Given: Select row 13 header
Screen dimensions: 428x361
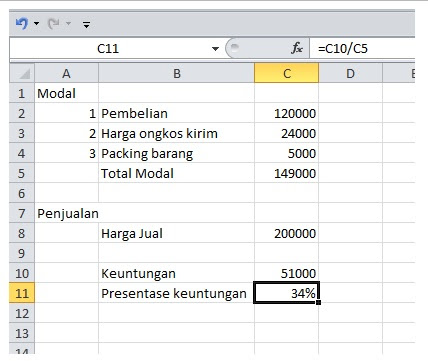Looking at the screenshot, I should click(22, 333).
